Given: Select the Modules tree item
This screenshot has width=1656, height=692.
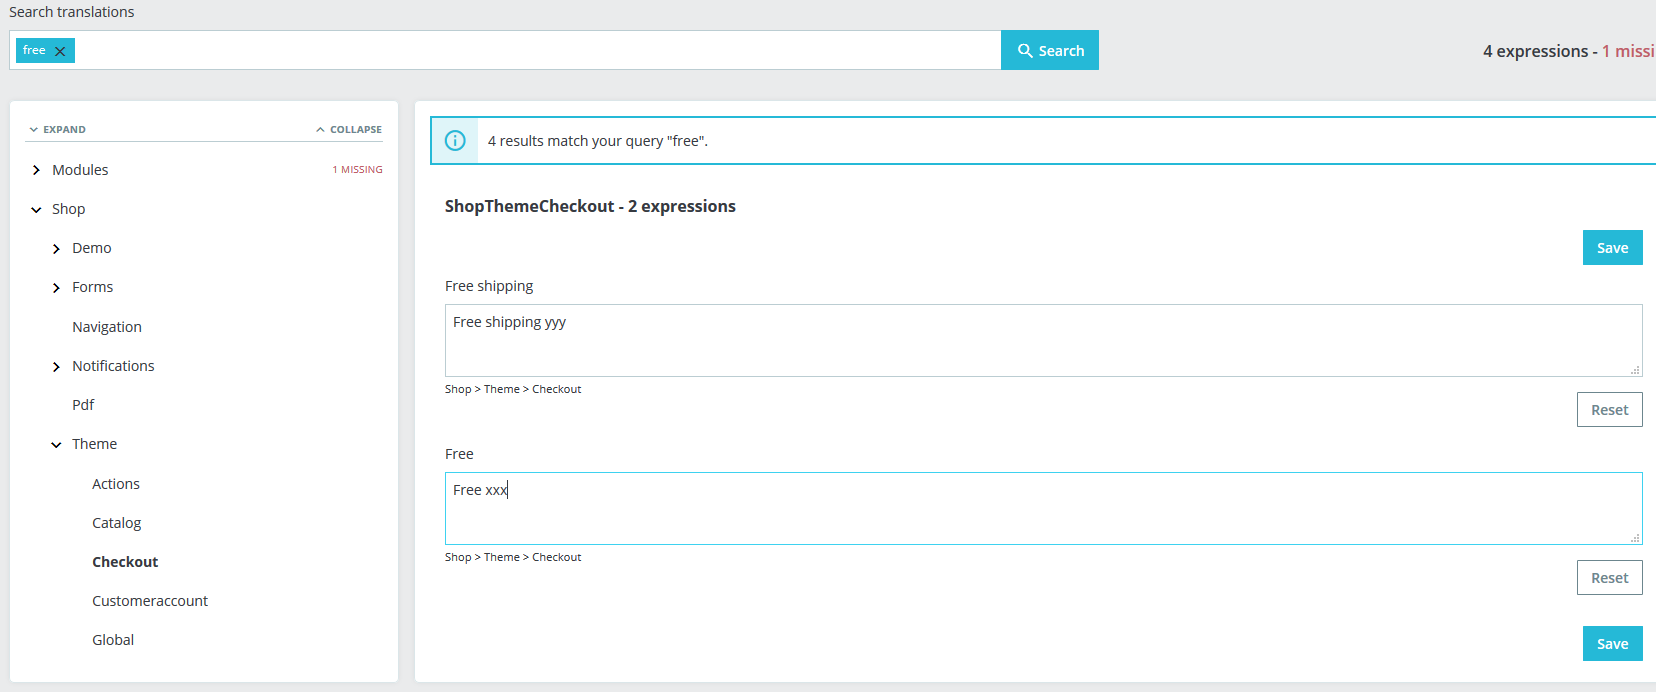Looking at the screenshot, I should (x=80, y=170).
